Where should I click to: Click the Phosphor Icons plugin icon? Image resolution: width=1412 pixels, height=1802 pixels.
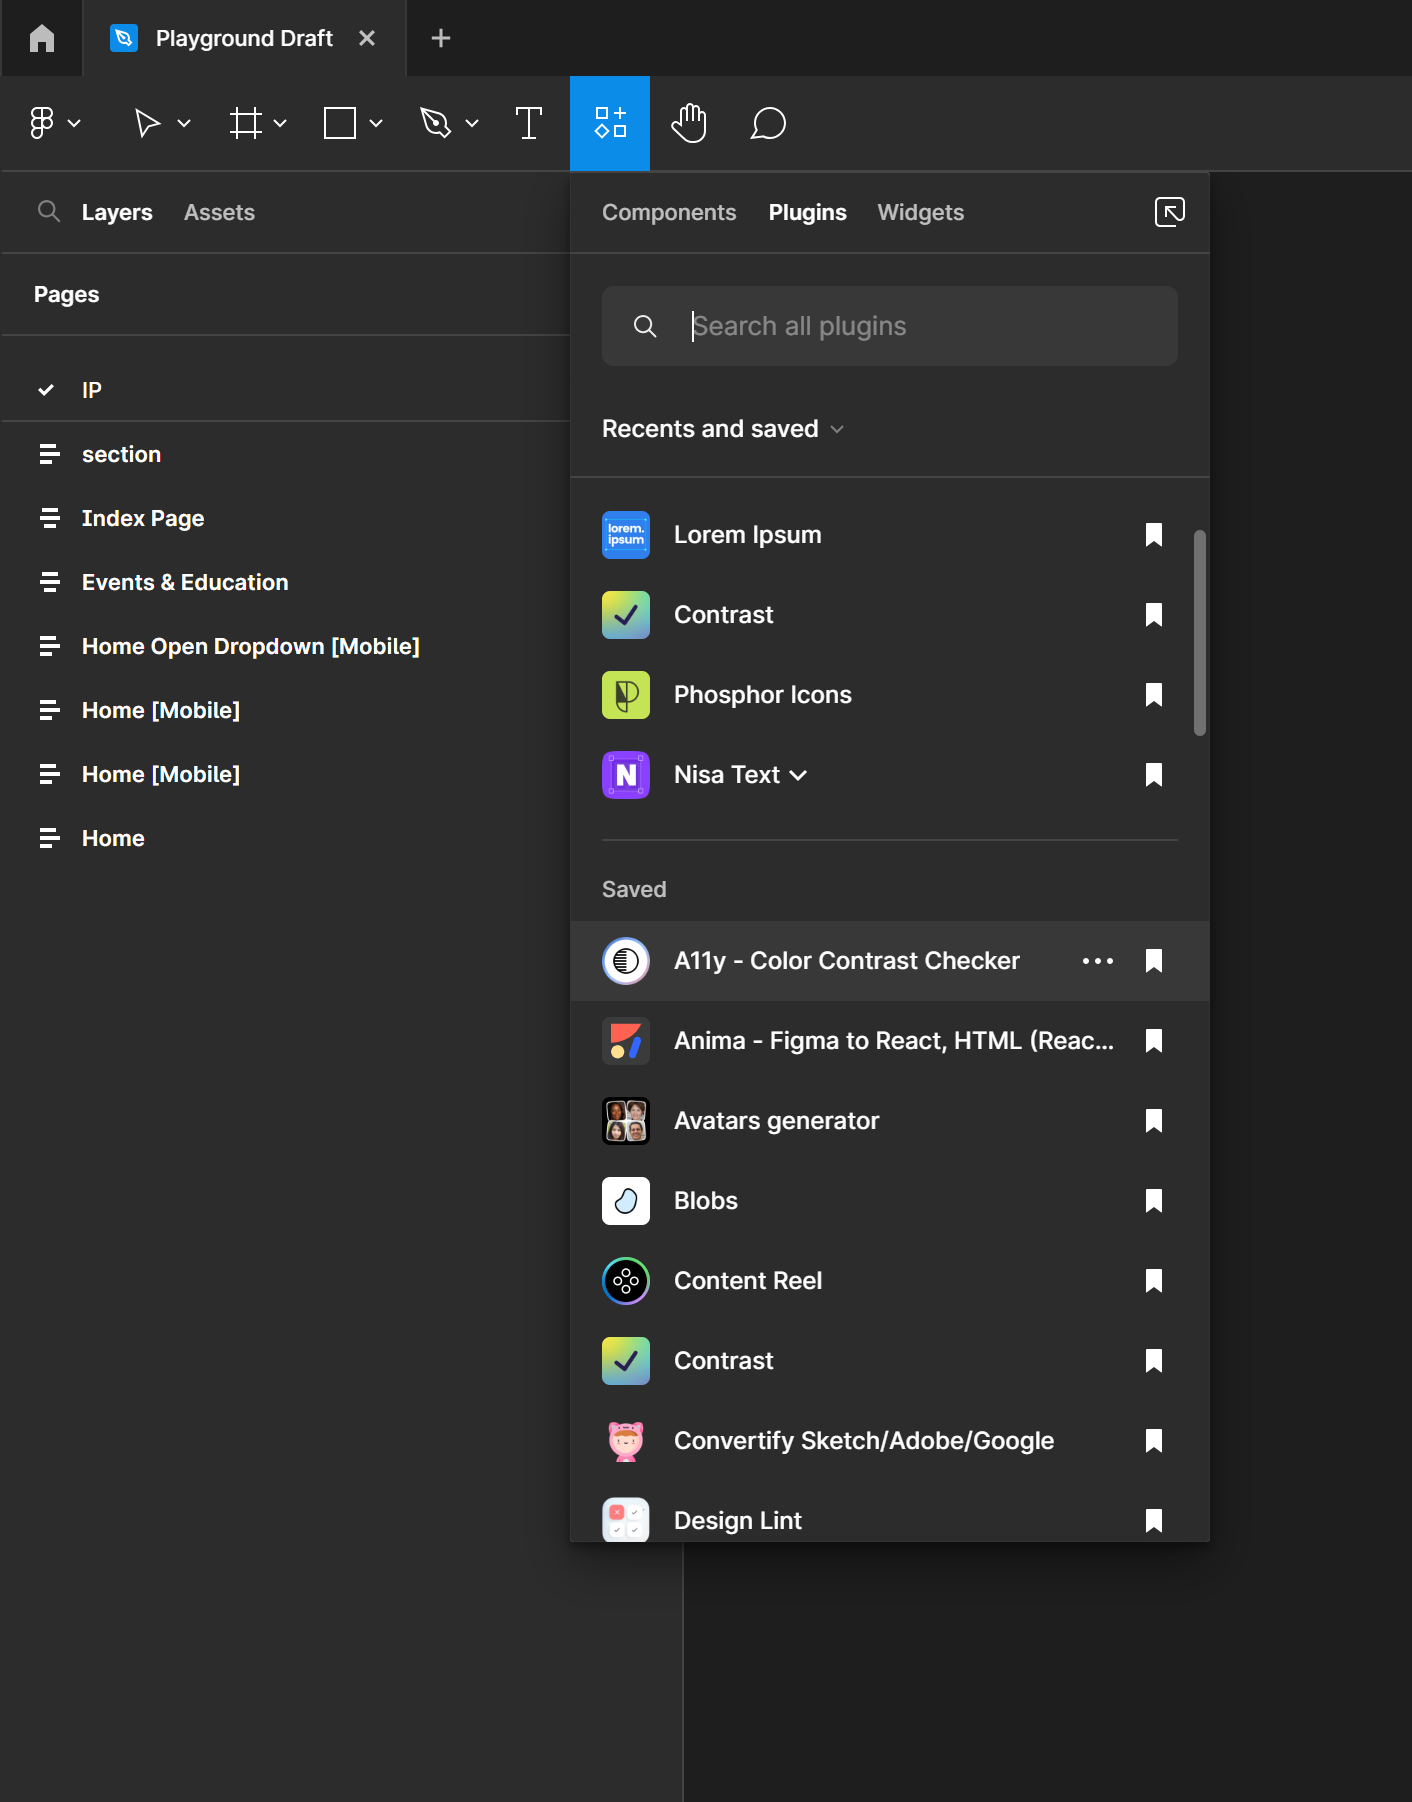point(626,695)
